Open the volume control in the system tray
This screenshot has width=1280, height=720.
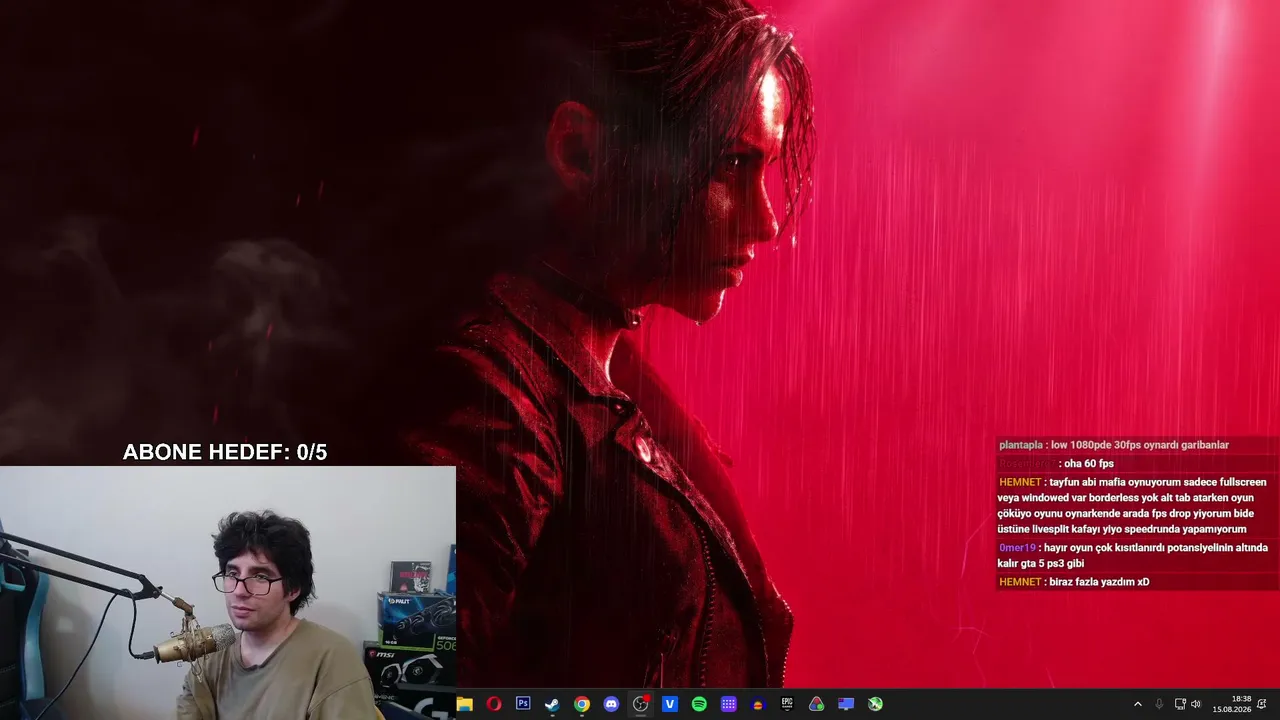click(x=1196, y=704)
